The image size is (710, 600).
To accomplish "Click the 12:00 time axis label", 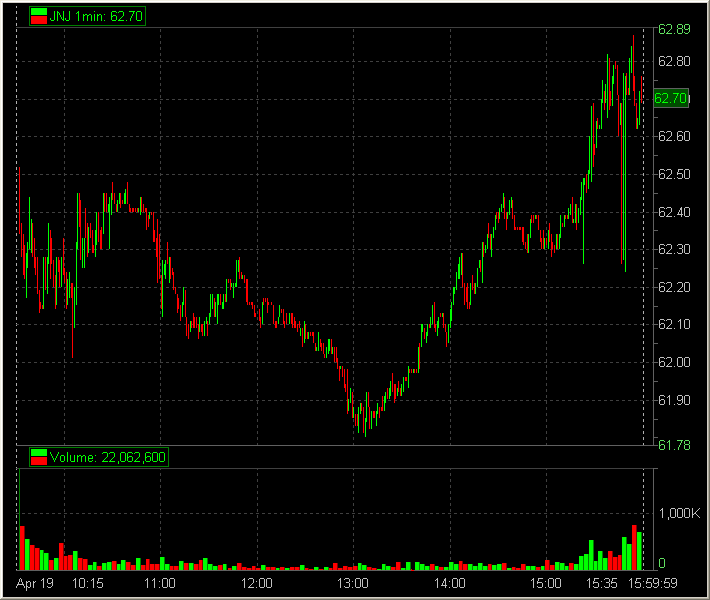I will click(257, 583).
